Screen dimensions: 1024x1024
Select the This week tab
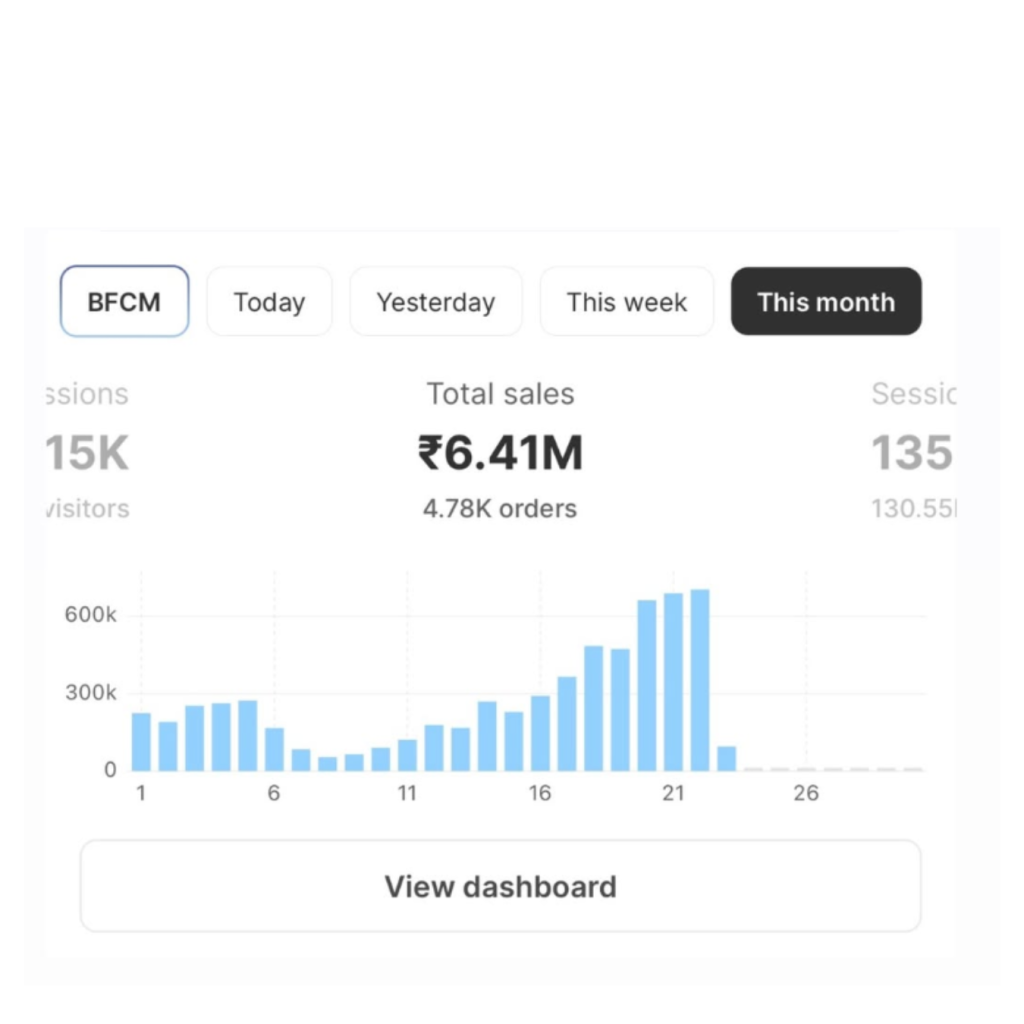627,302
